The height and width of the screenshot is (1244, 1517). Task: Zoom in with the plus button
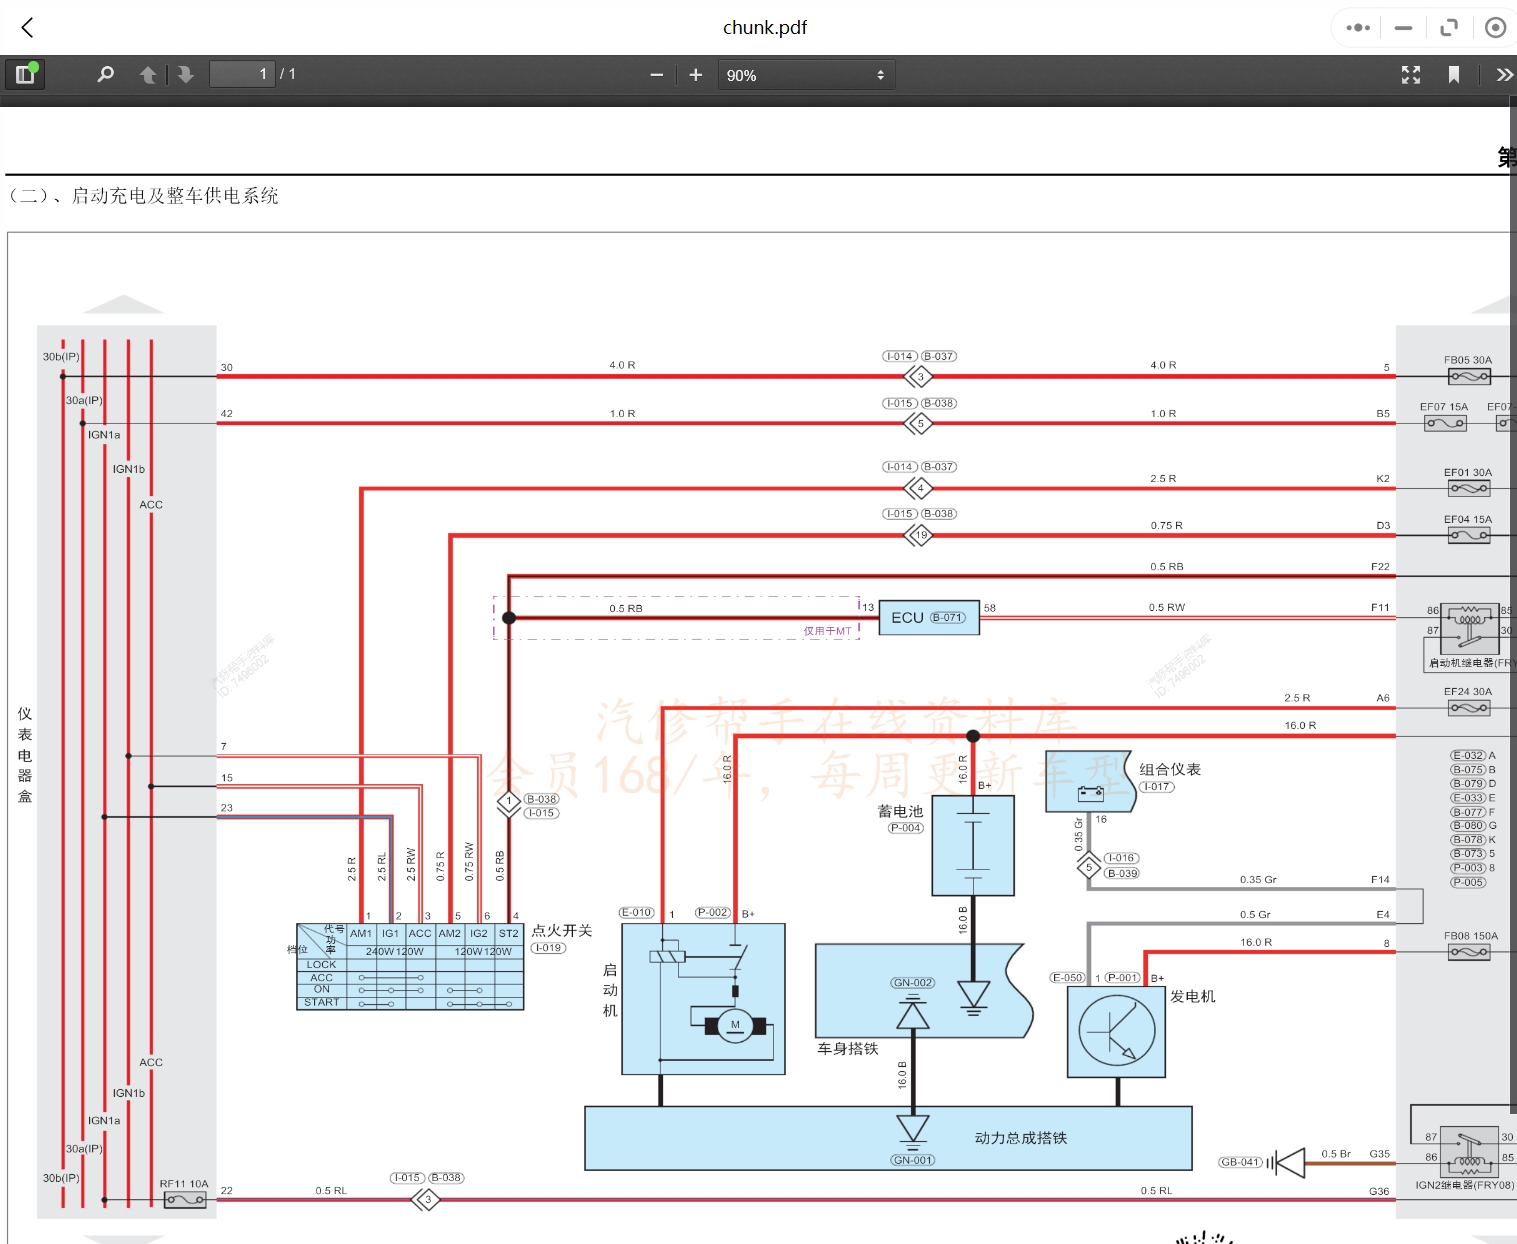(x=696, y=75)
